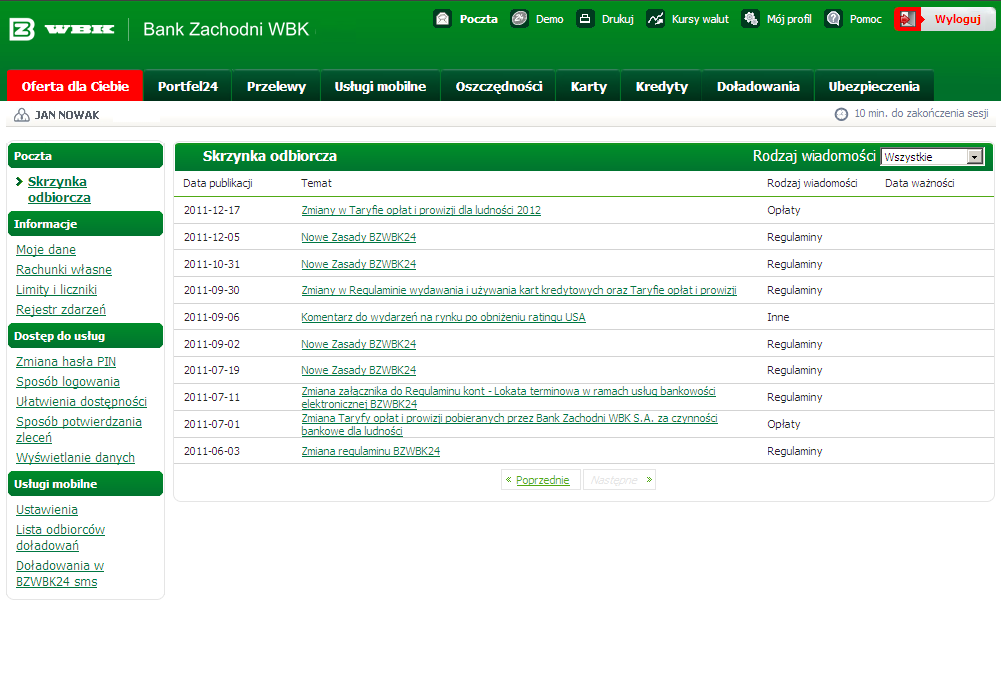Open the Przelewy tab

pos(276,86)
